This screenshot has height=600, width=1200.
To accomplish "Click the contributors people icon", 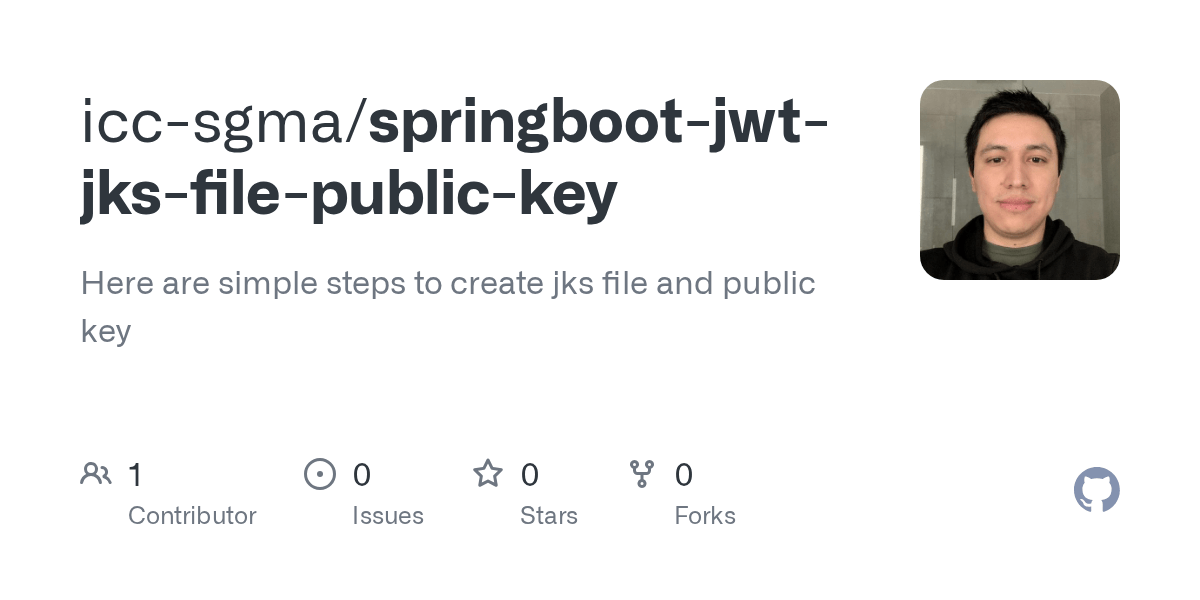I will click(96, 473).
